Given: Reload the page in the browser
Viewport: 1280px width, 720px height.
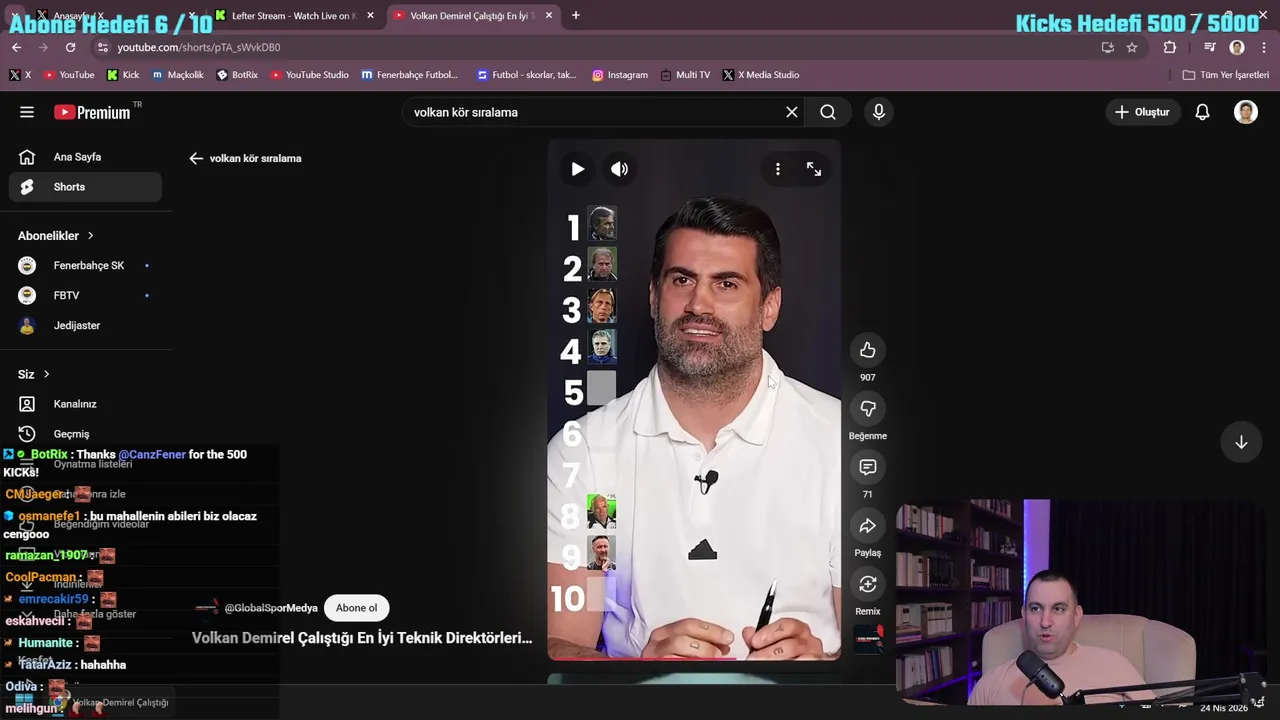Looking at the screenshot, I should pos(70,47).
